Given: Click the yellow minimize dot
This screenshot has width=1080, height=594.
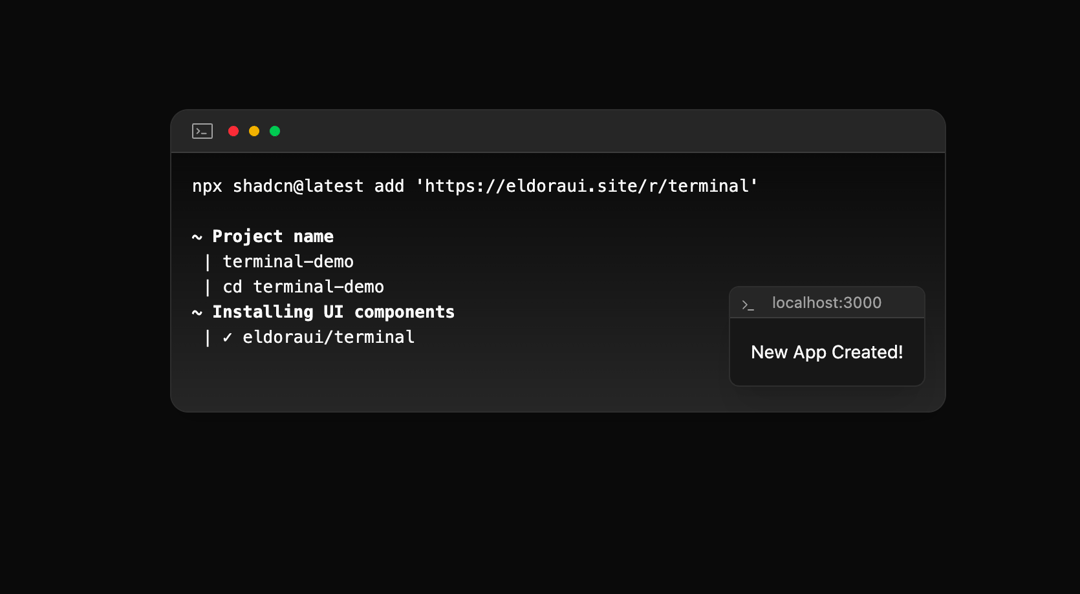Looking at the screenshot, I should pyautogui.click(x=254, y=131).
